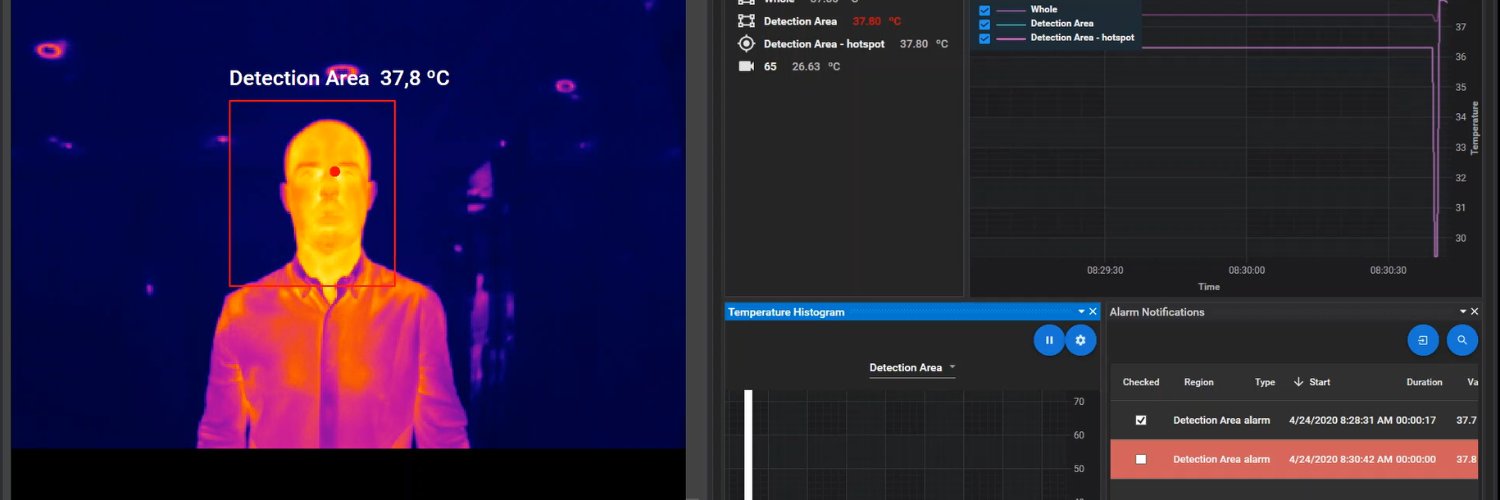Click the red 37.80 Detection Area reading
Viewport: 1500px width, 500px height.
(x=877, y=21)
